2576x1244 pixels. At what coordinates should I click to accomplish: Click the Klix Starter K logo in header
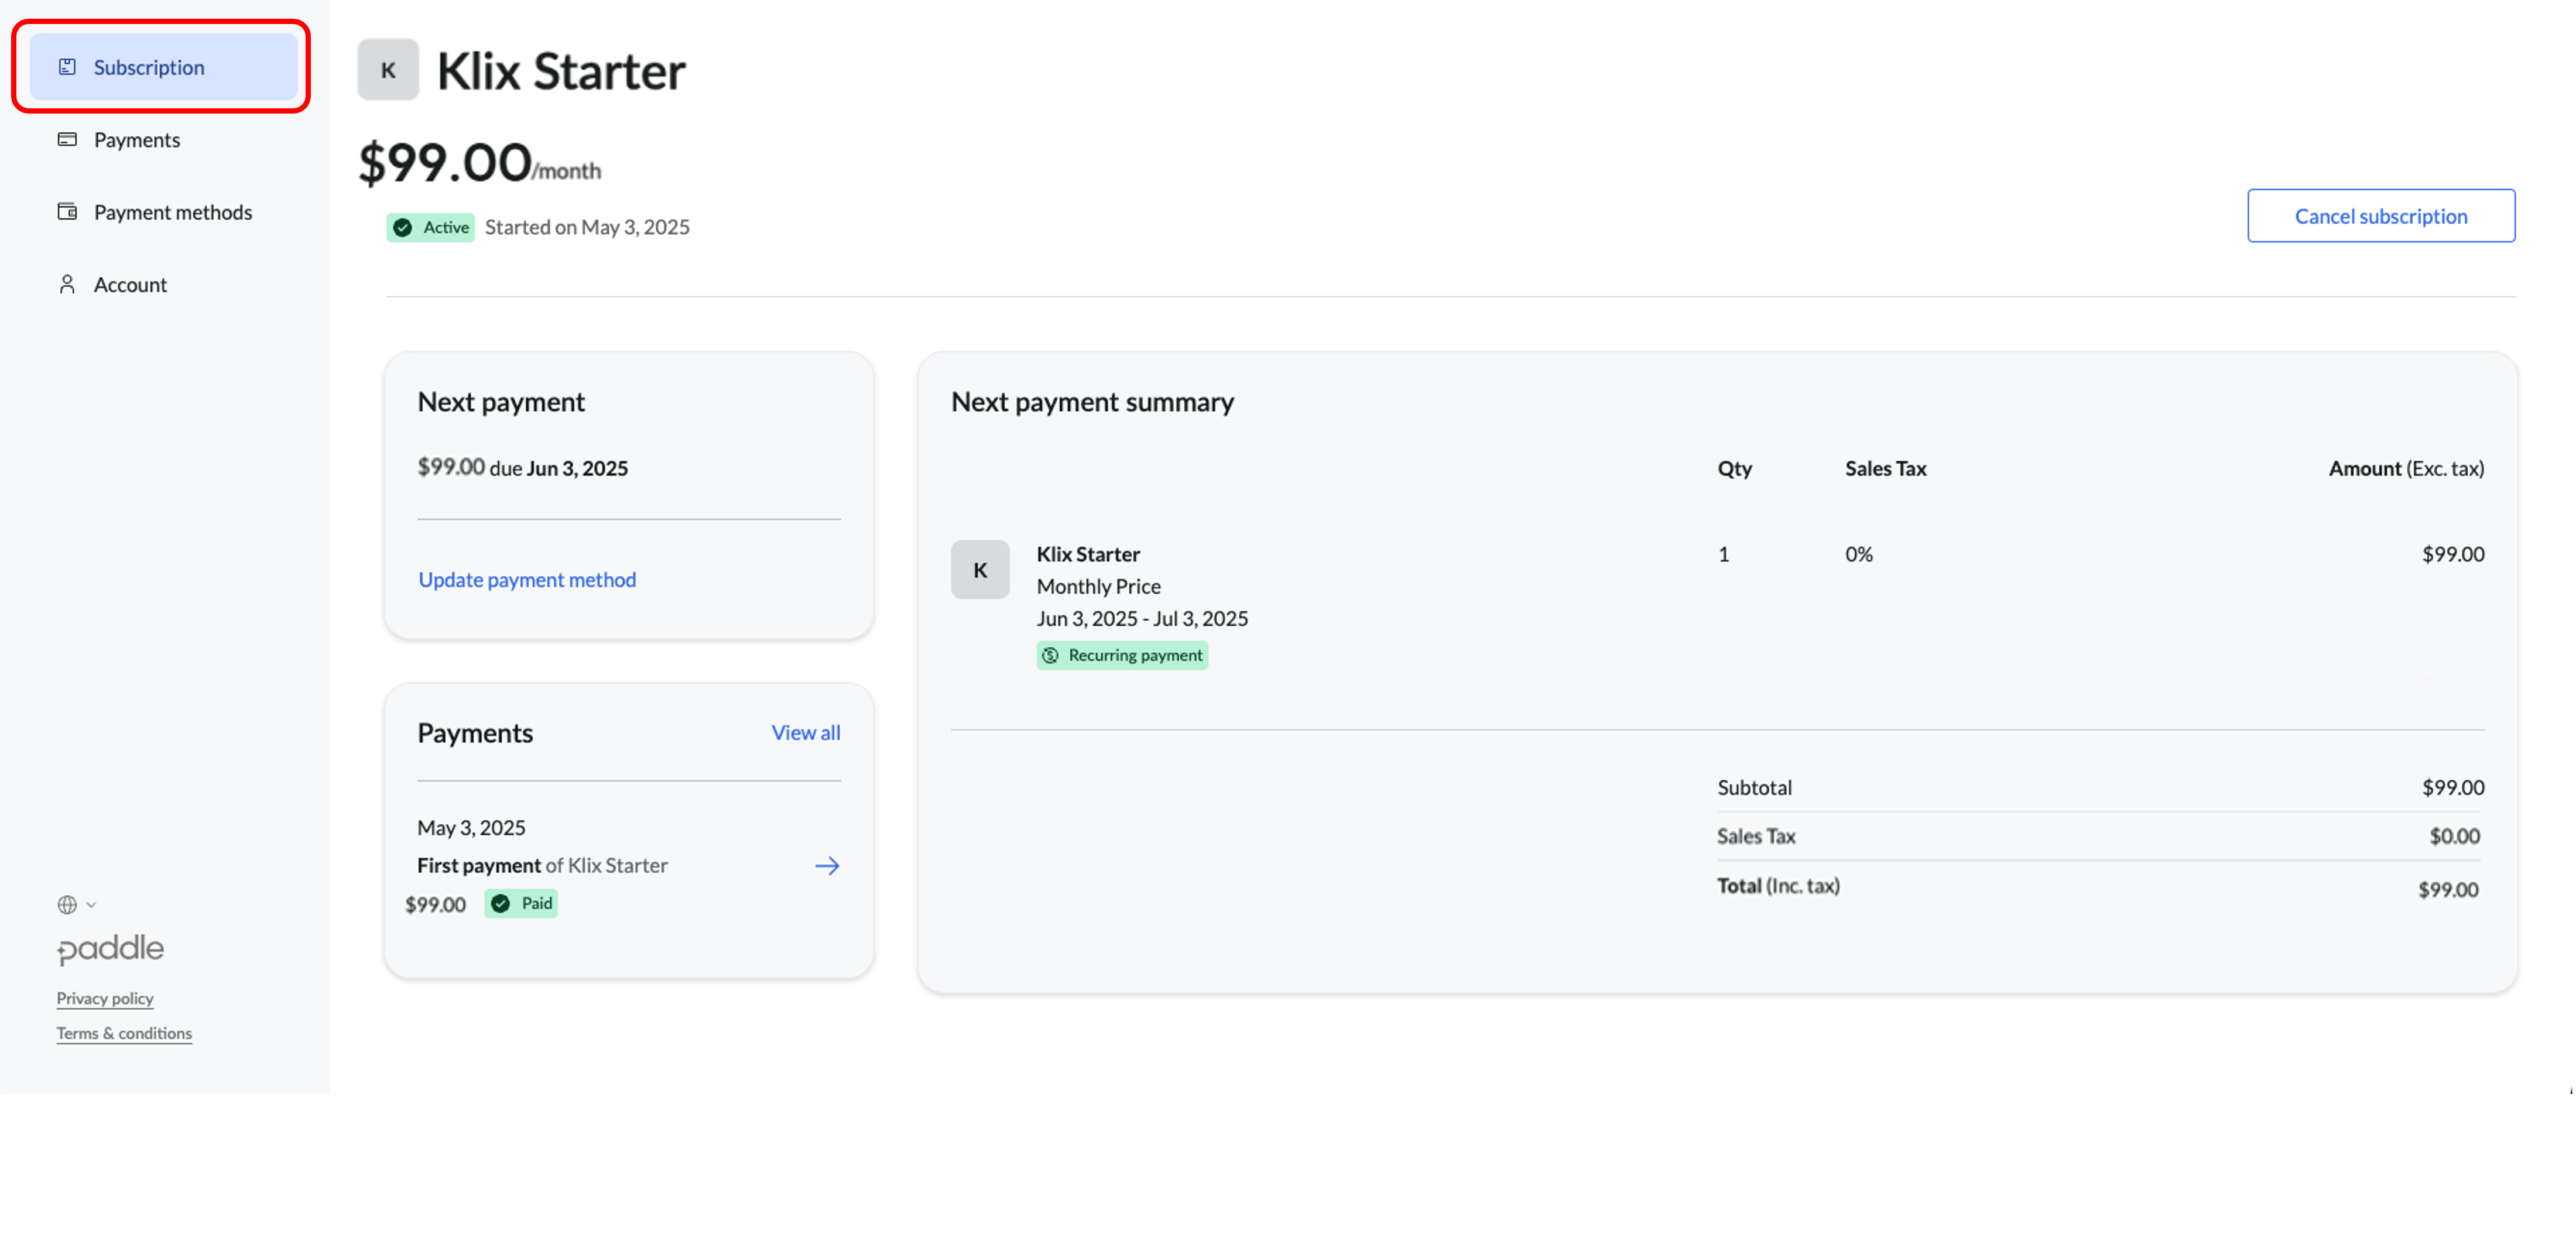388,70
